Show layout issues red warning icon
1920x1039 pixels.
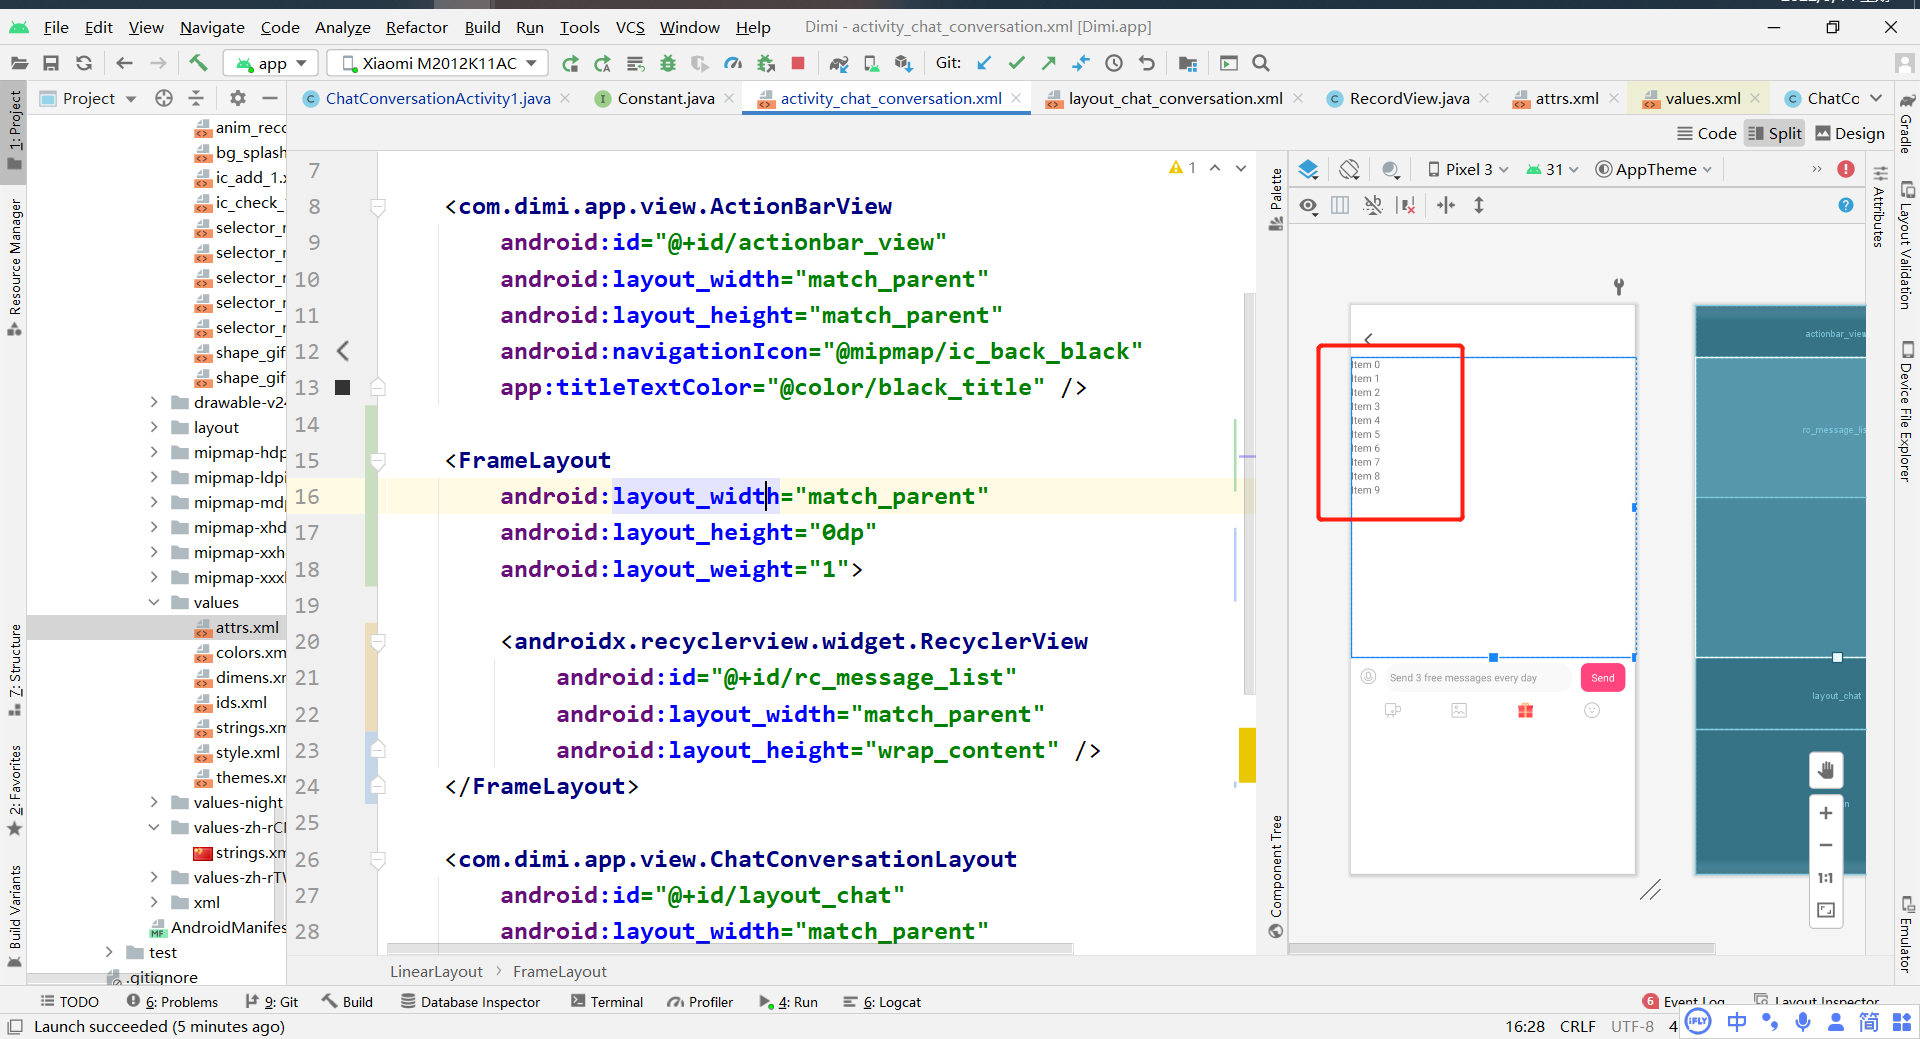click(1846, 169)
